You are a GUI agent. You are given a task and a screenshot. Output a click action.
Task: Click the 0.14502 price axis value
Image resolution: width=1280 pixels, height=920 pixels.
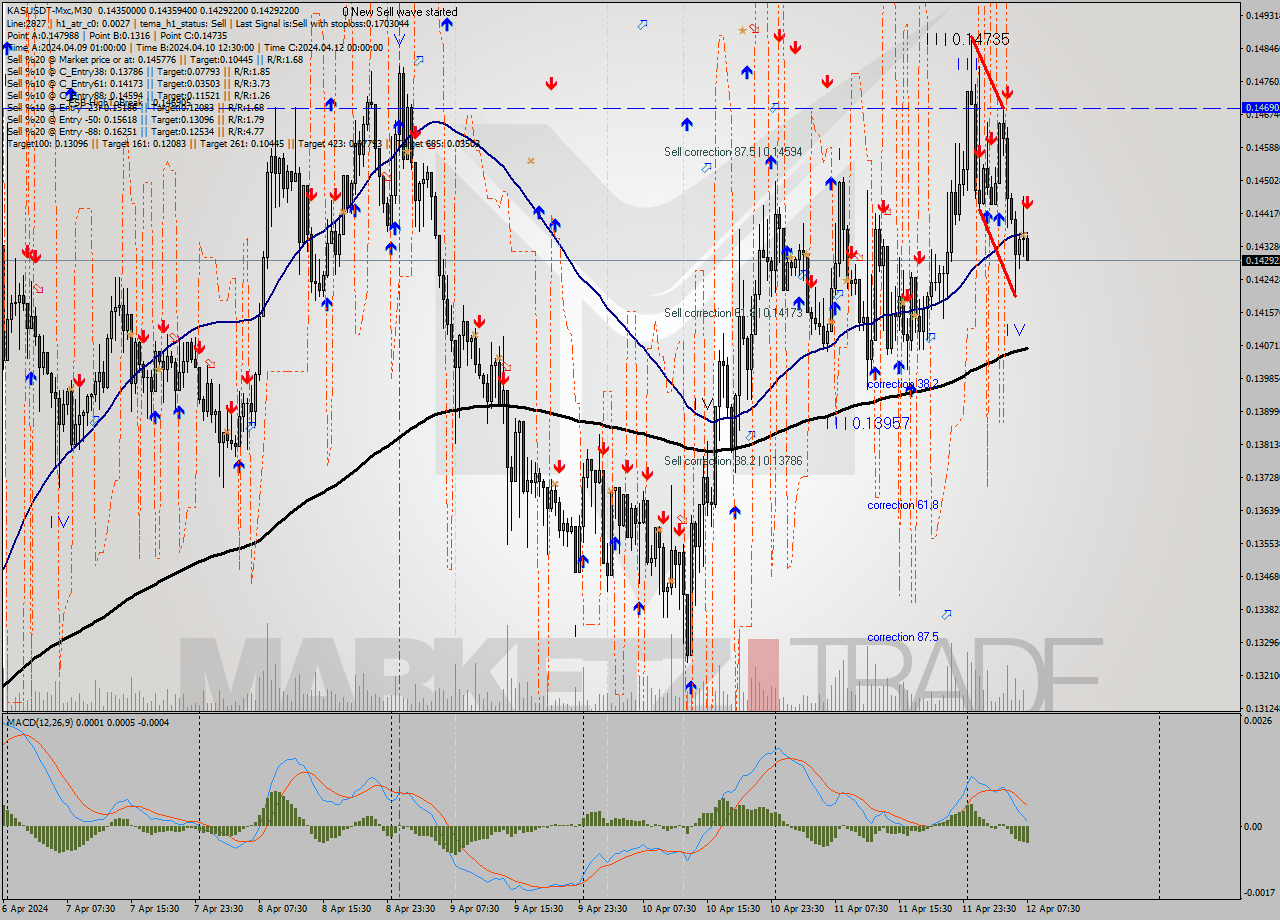coord(1262,180)
